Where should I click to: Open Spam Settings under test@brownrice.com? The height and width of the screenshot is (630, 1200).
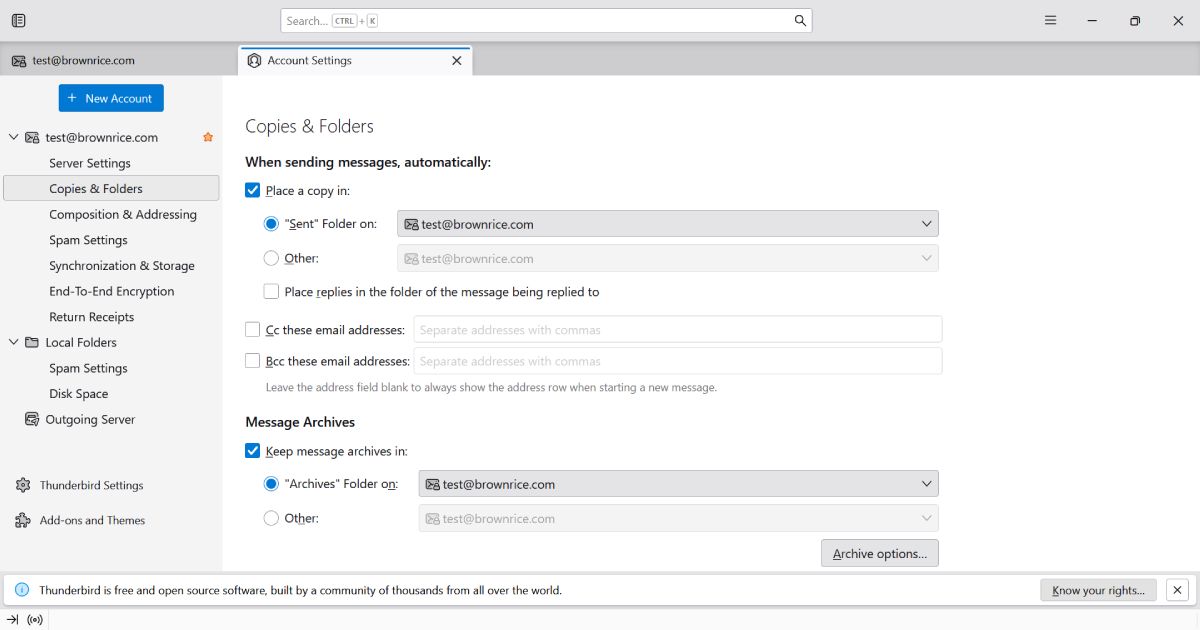(x=88, y=240)
